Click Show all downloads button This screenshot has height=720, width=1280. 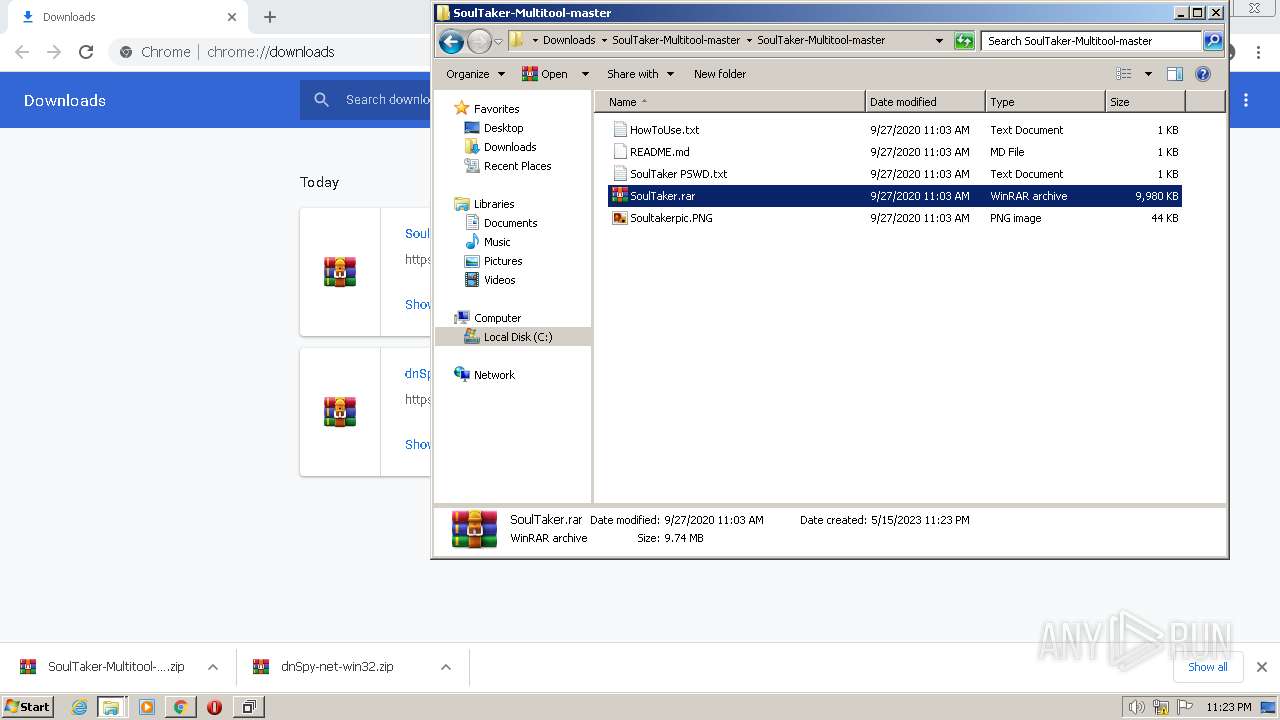point(1207,667)
